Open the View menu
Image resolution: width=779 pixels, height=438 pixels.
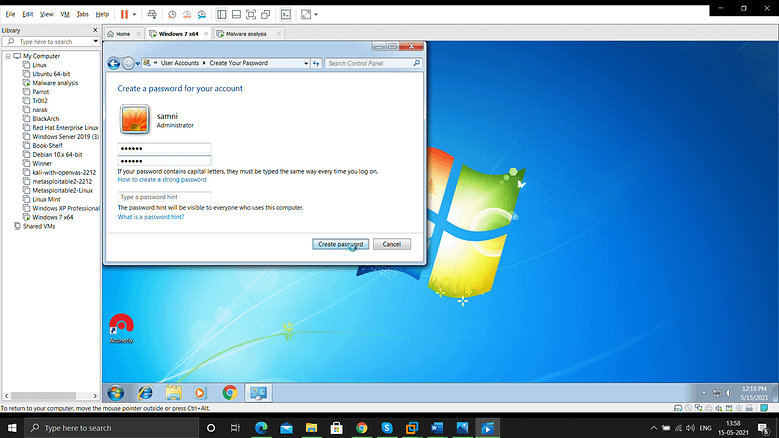coord(46,14)
